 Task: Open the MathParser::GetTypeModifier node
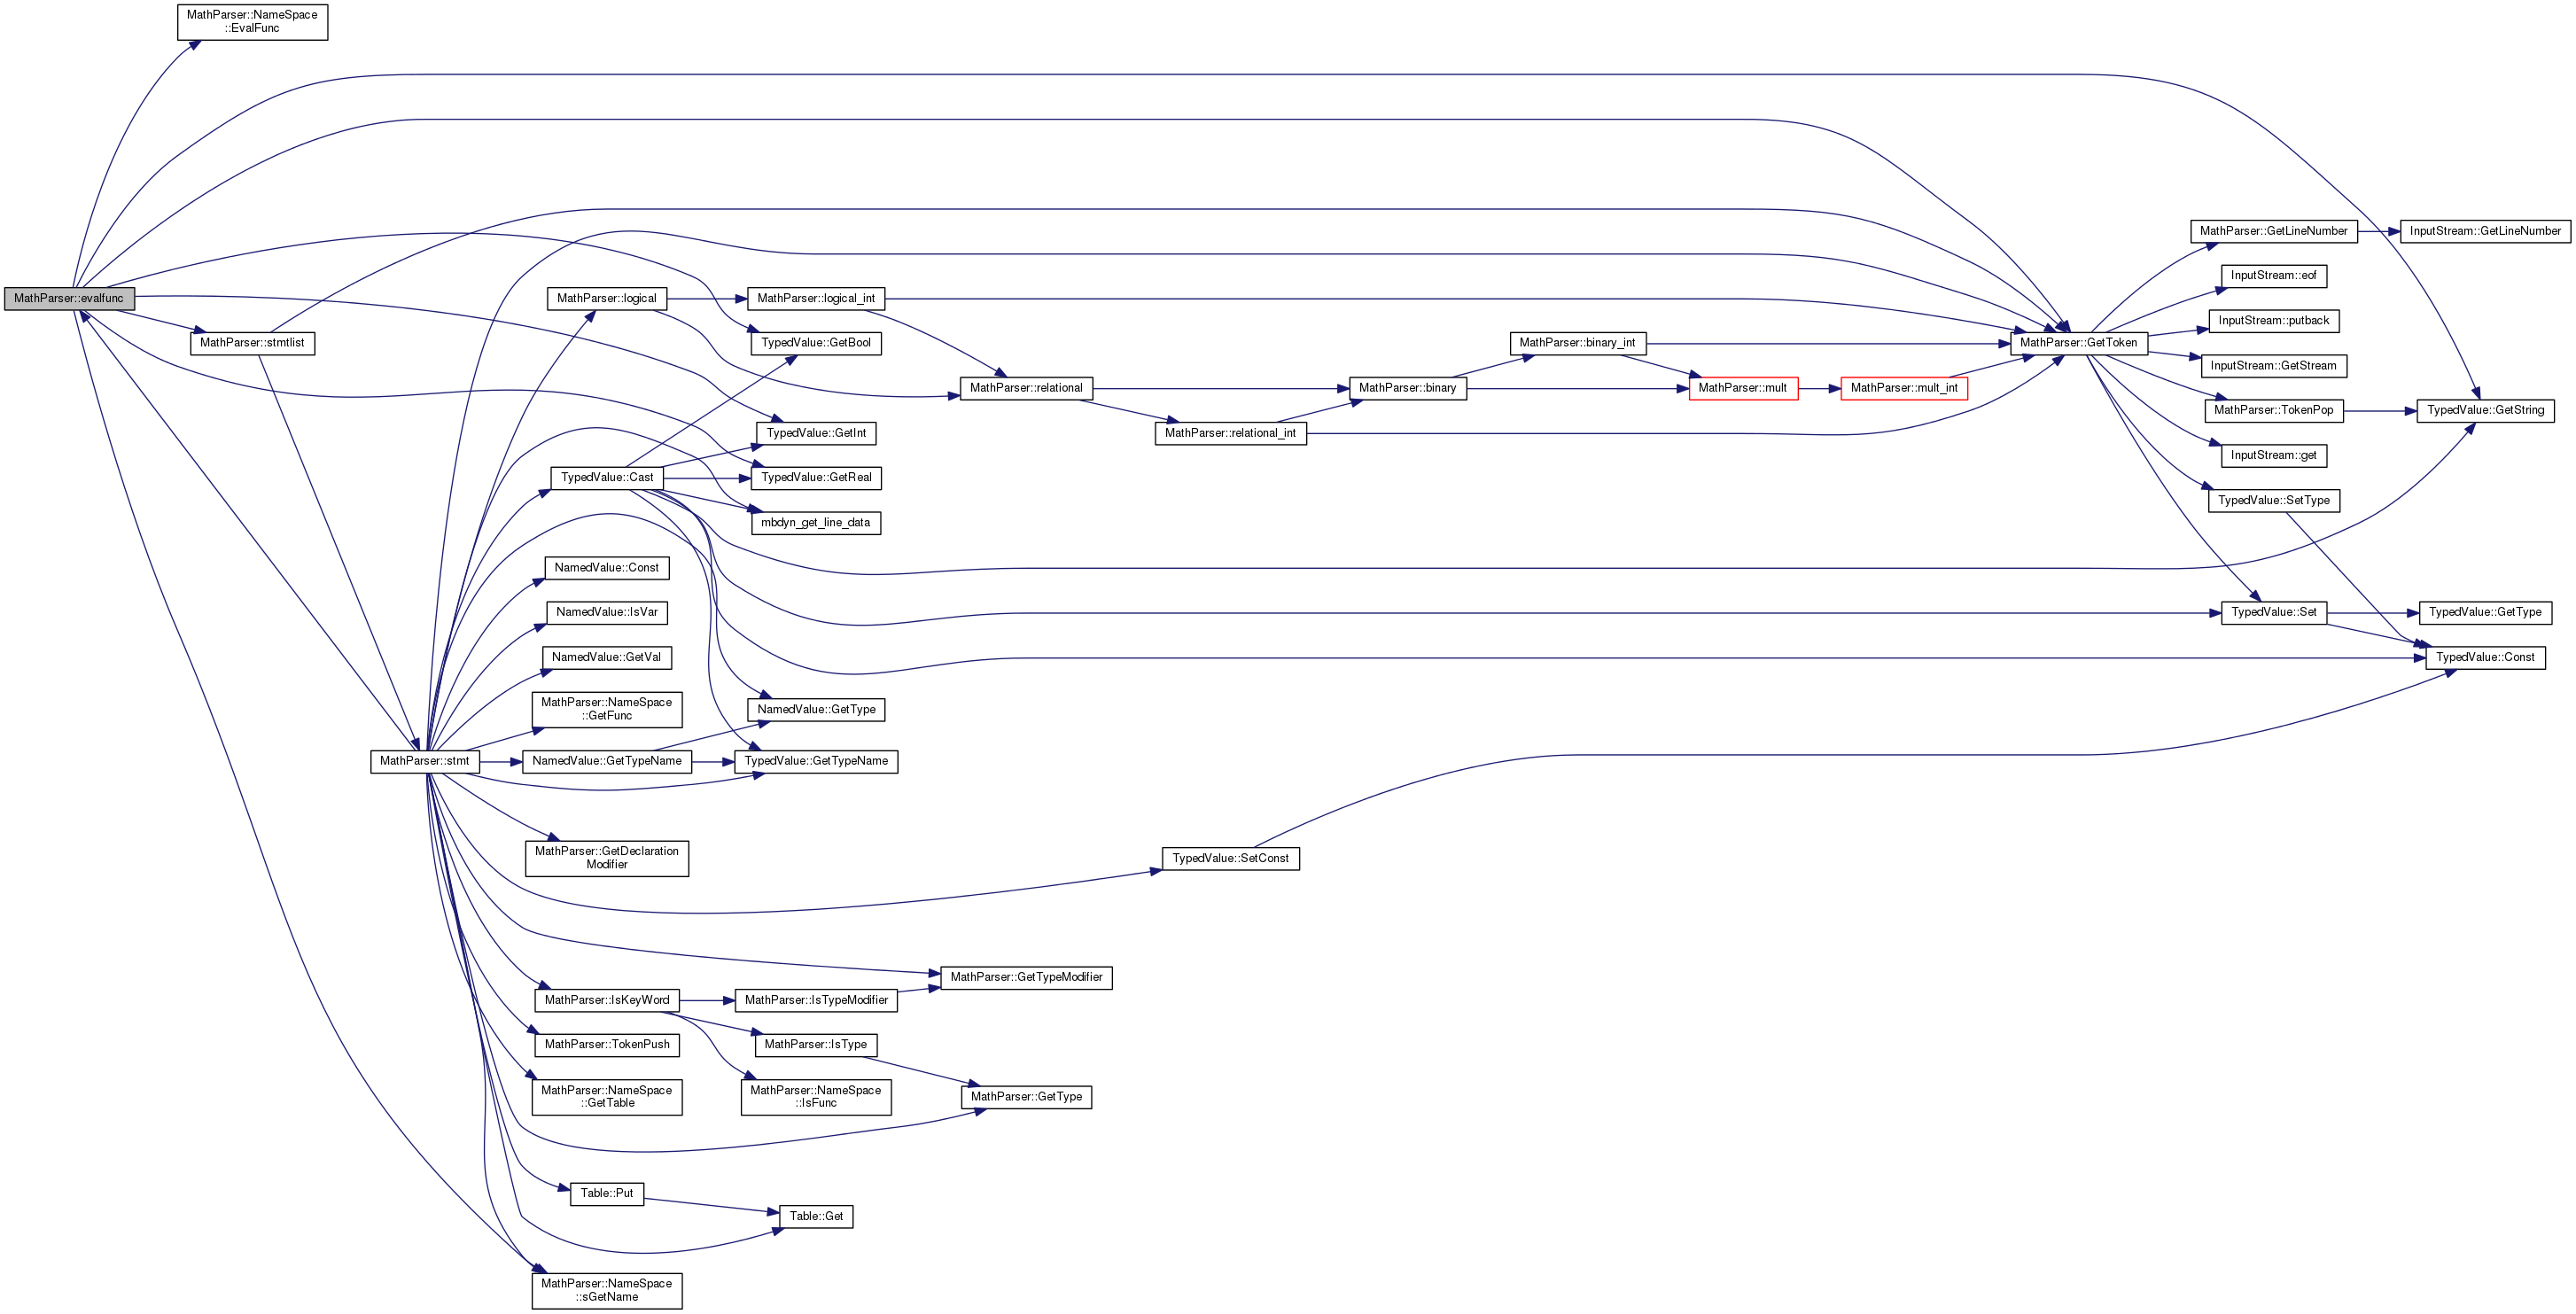tap(1025, 977)
